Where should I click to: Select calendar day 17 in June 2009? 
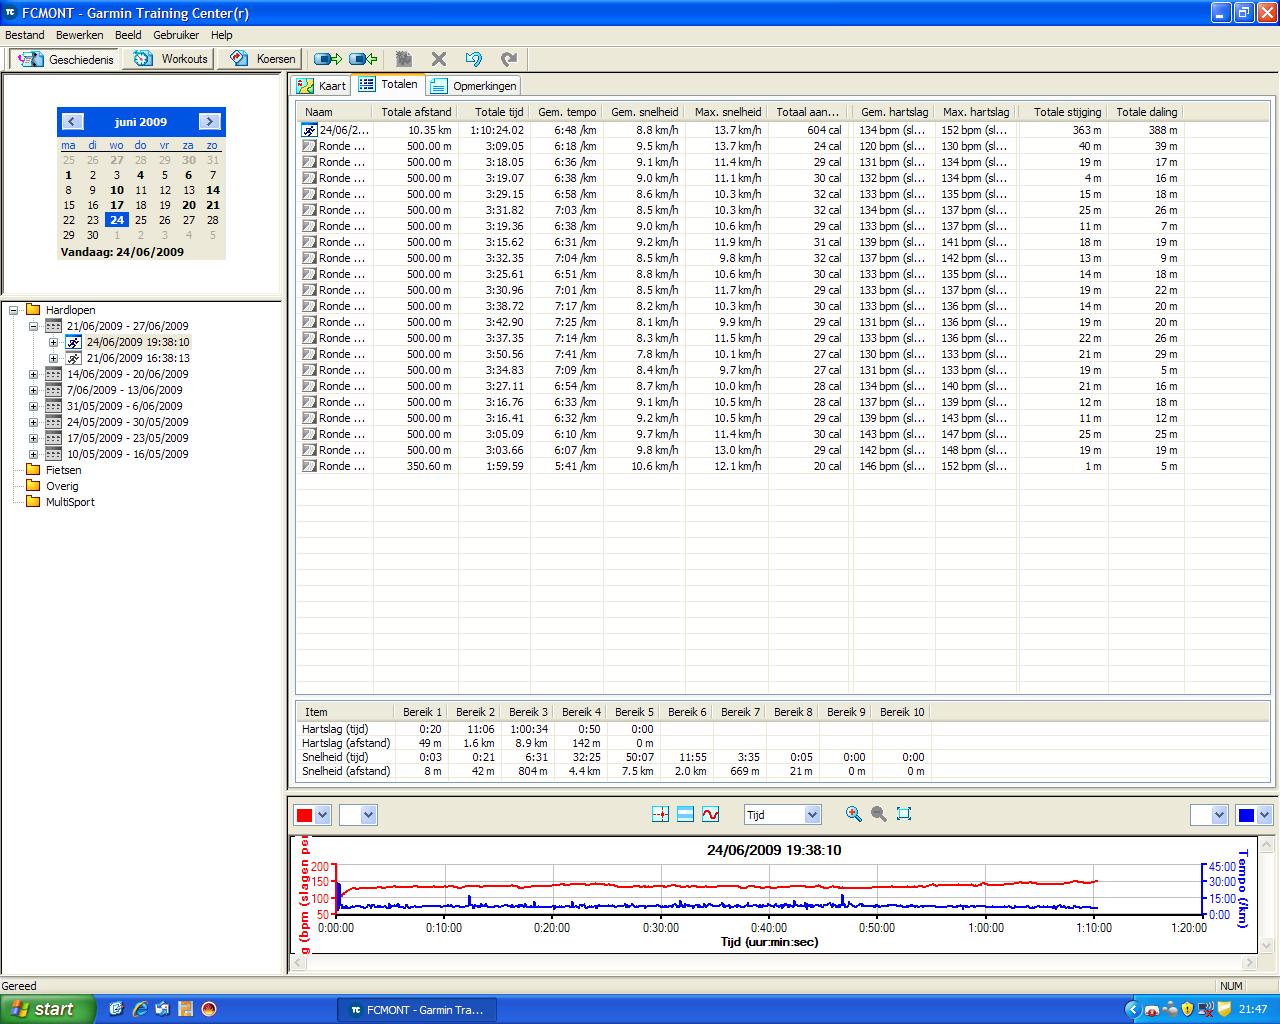117,205
